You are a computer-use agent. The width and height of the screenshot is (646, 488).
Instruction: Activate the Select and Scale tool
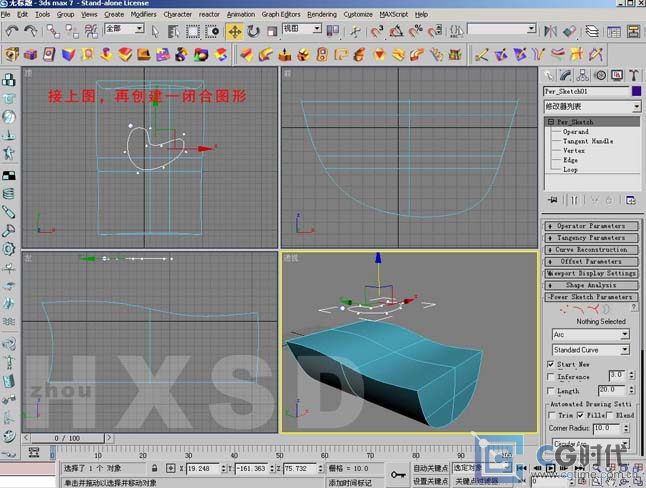click(272, 31)
